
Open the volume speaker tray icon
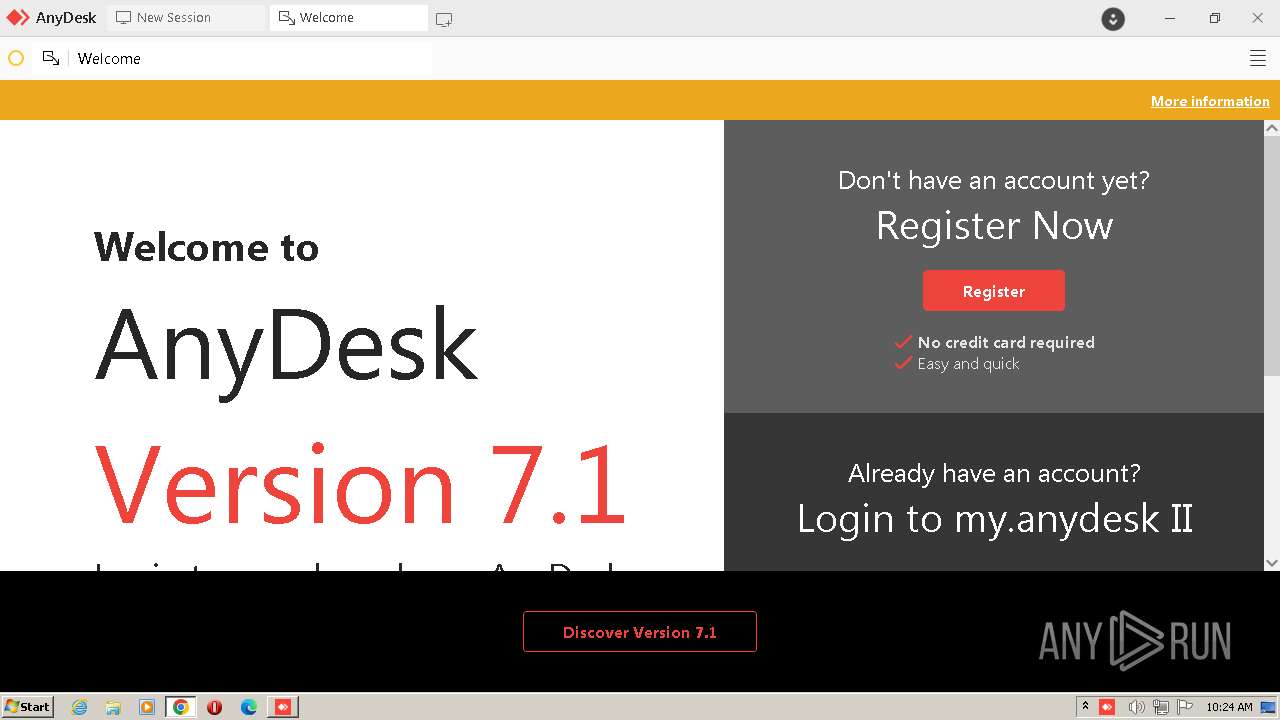click(x=1136, y=707)
